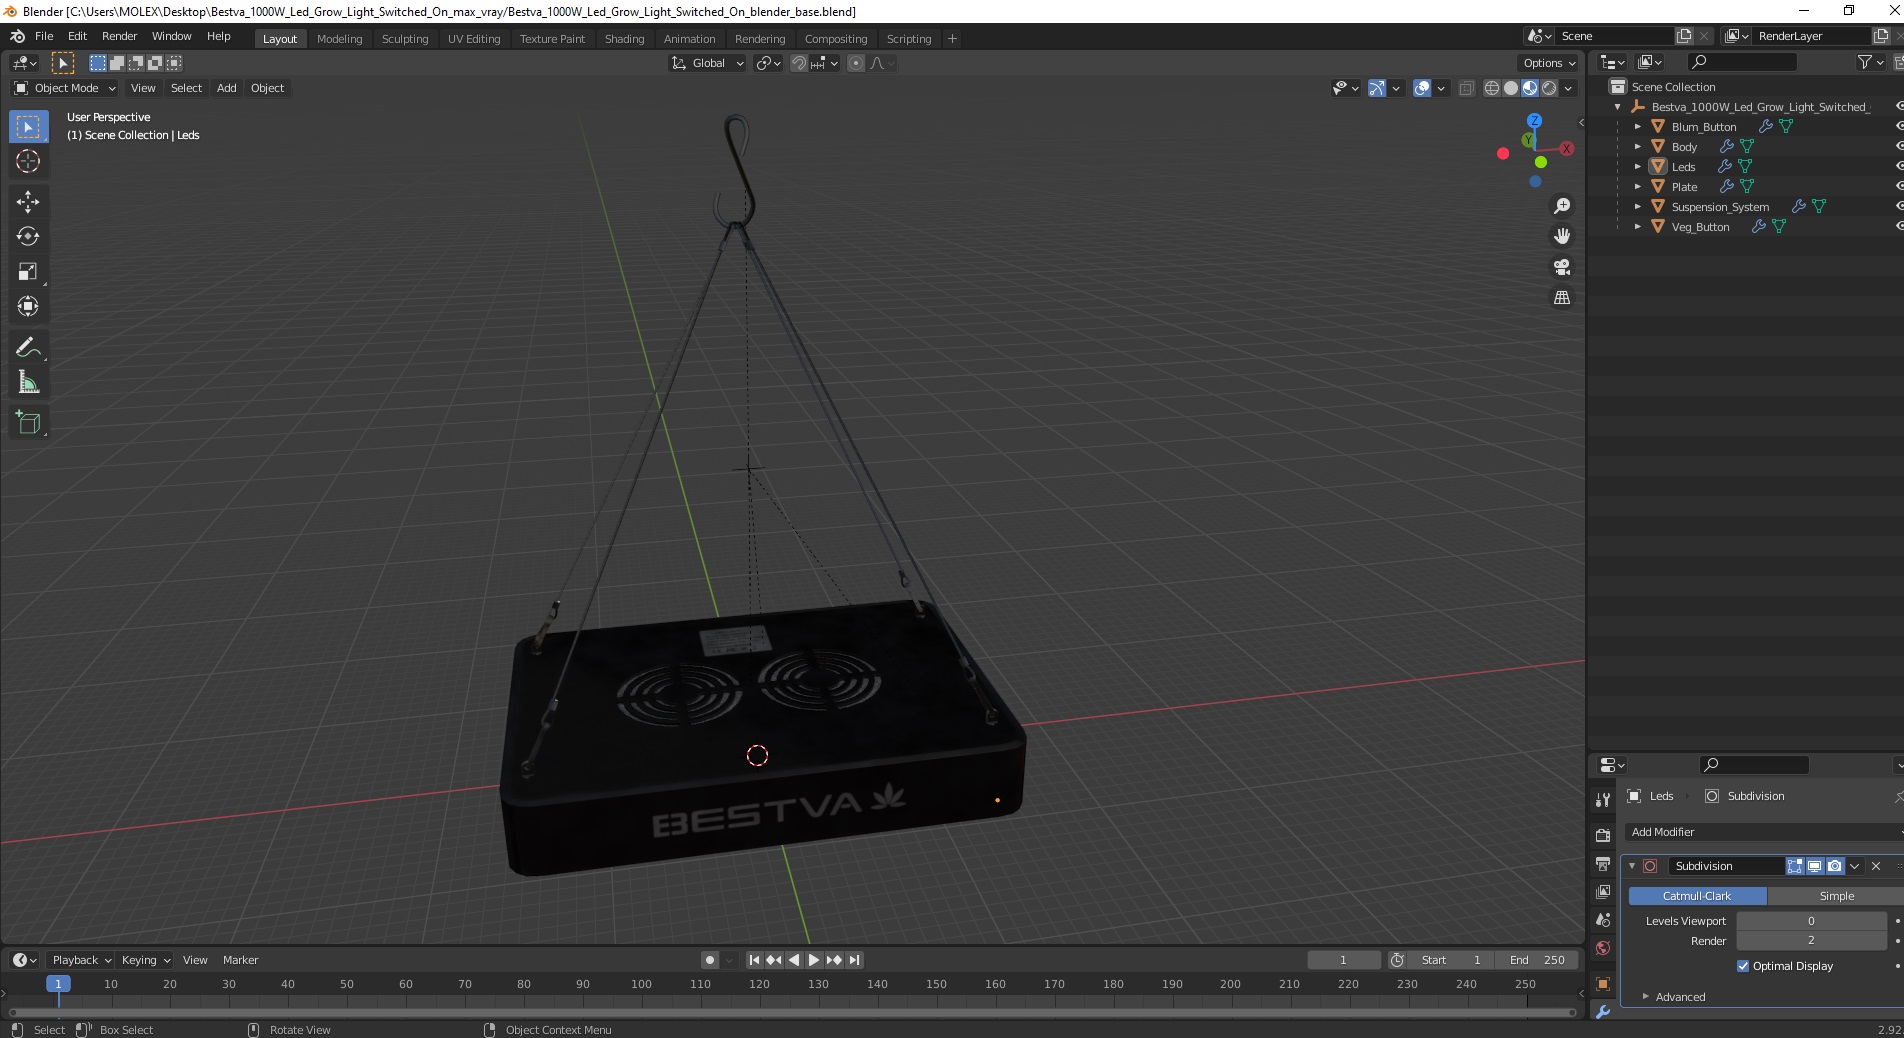Screen dimensions: 1904x1038
Task: Toggle wireframe viewport shading
Action: pyautogui.click(x=1491, y=88)
